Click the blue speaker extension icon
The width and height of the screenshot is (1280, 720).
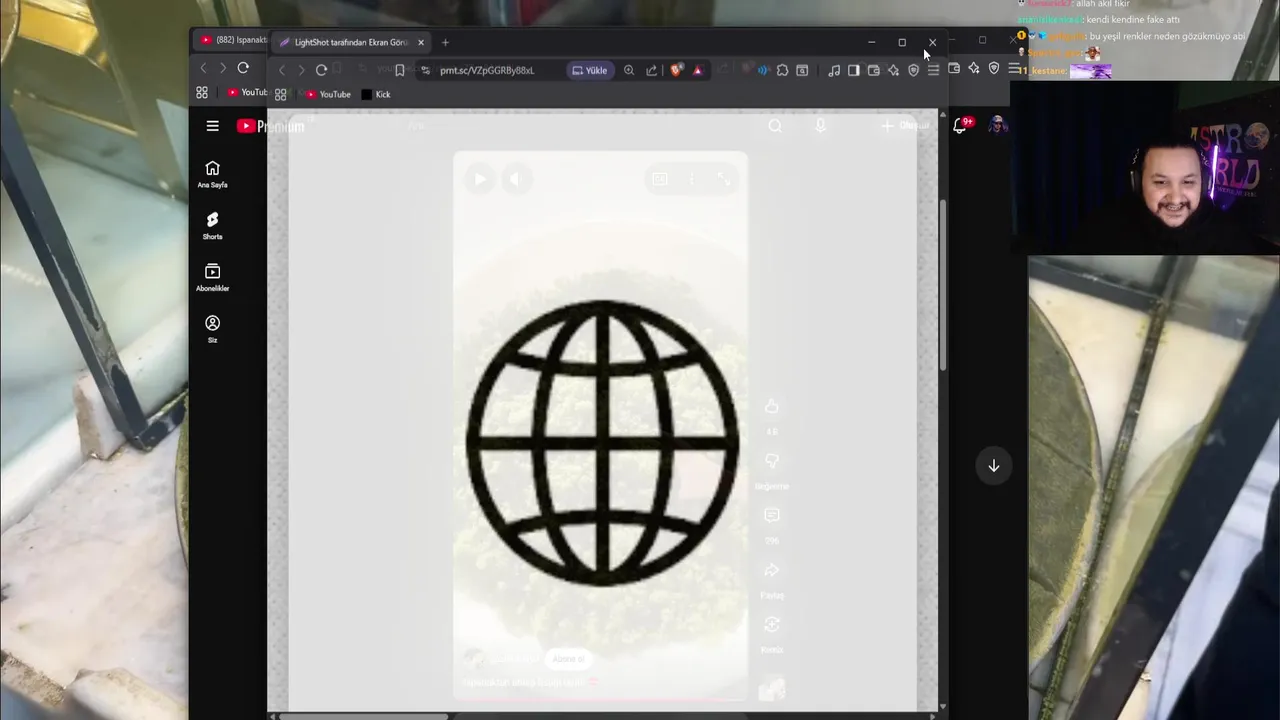point(763,70)
